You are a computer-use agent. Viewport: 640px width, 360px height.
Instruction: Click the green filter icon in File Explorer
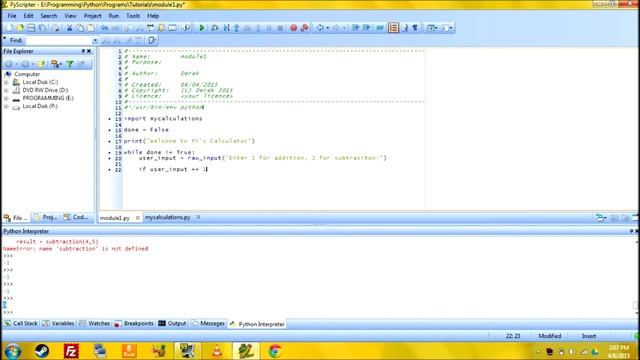(x=70, y=64)
